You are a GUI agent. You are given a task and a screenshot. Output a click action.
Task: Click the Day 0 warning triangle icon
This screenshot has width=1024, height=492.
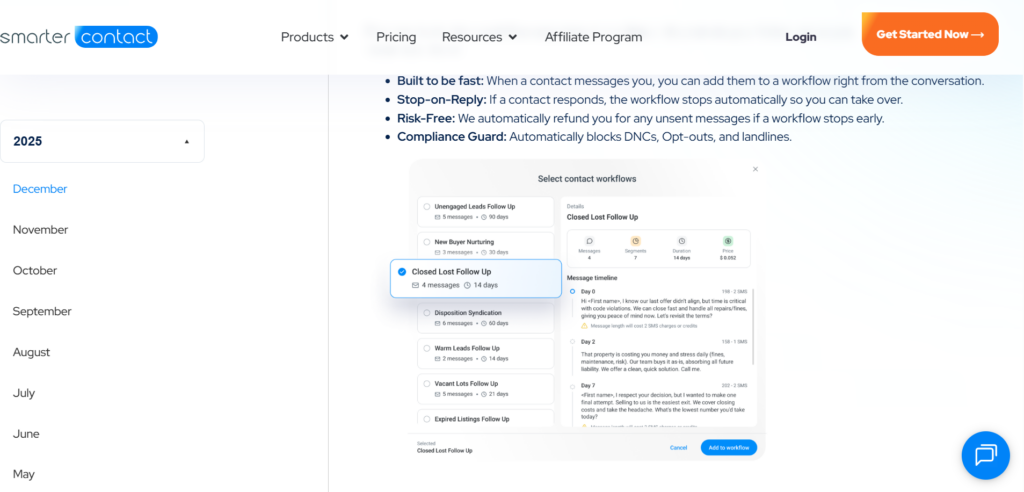(584, 325)
